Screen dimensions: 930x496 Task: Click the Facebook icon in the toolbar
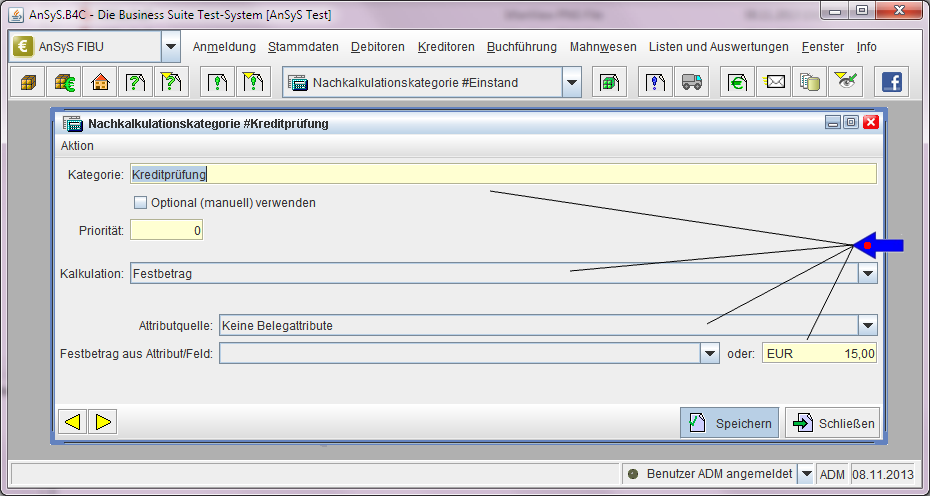click(x=890, y=82)
